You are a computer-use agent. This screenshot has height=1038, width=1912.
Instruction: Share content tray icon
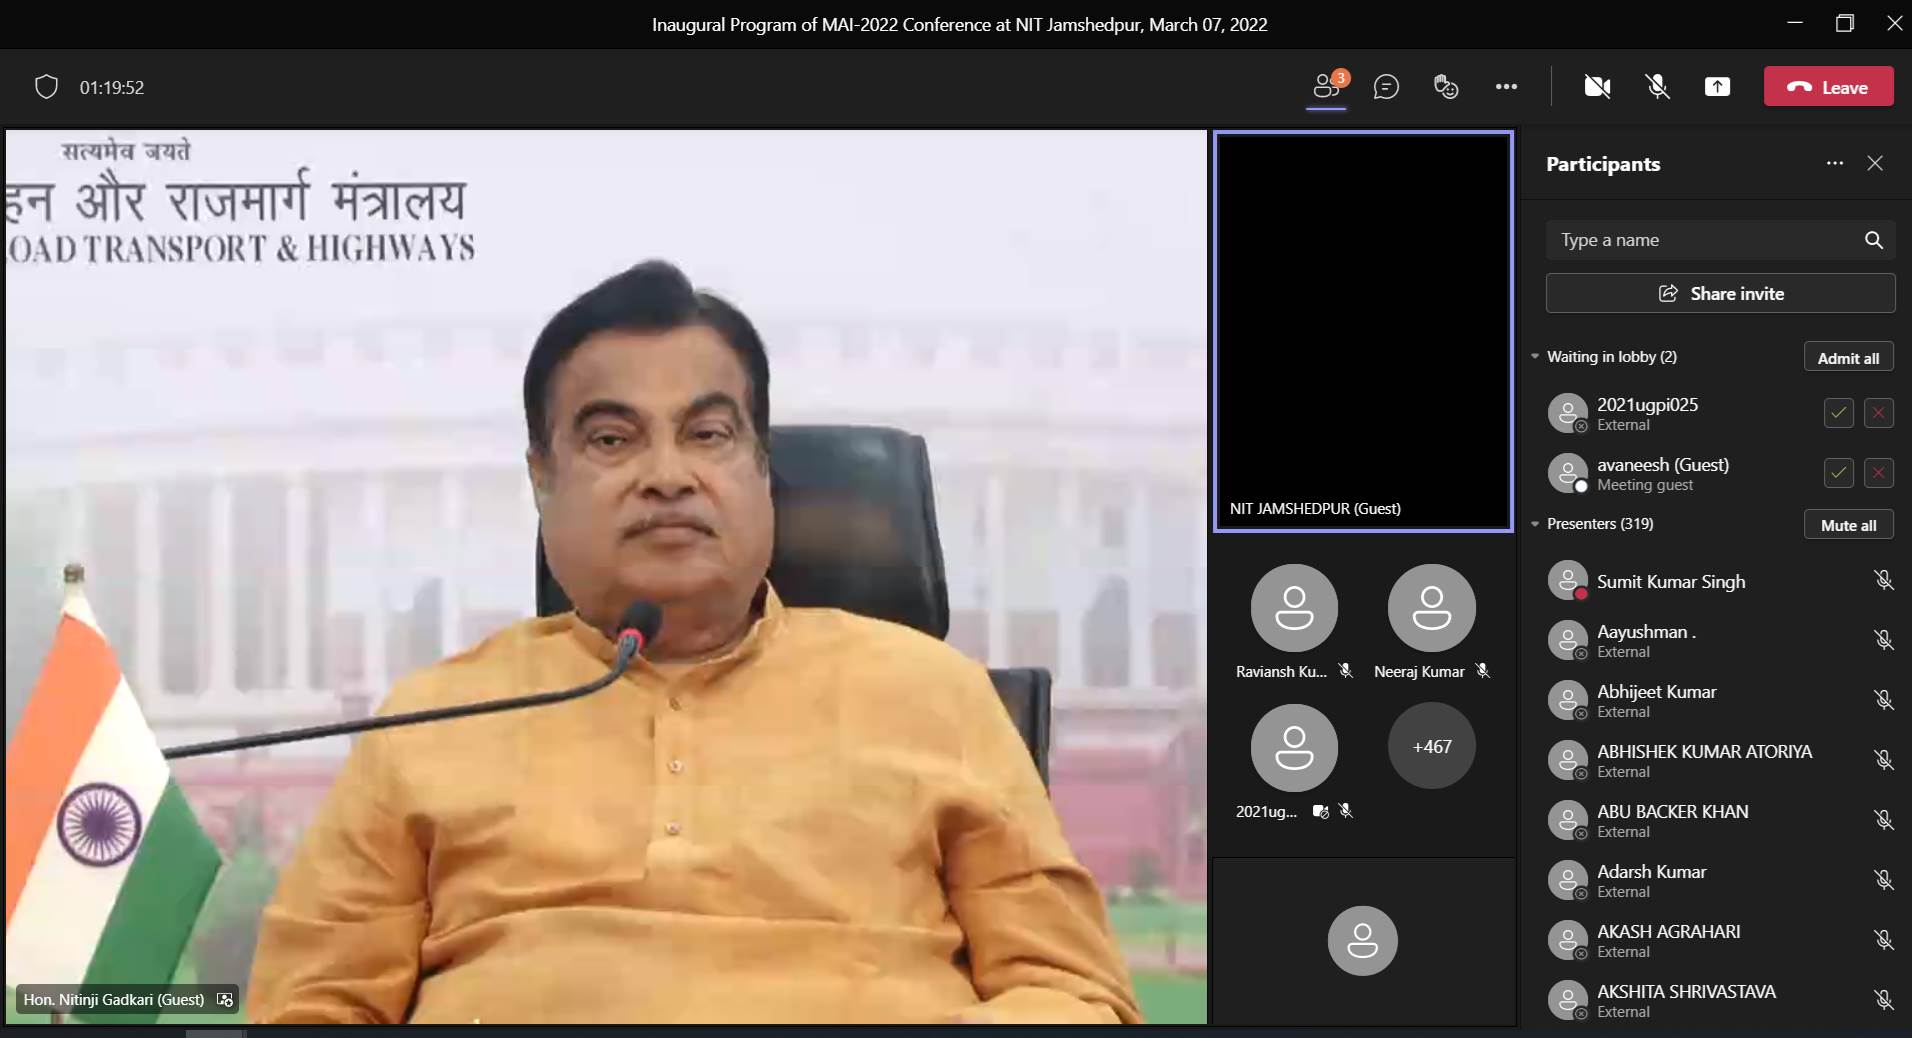1717,87
